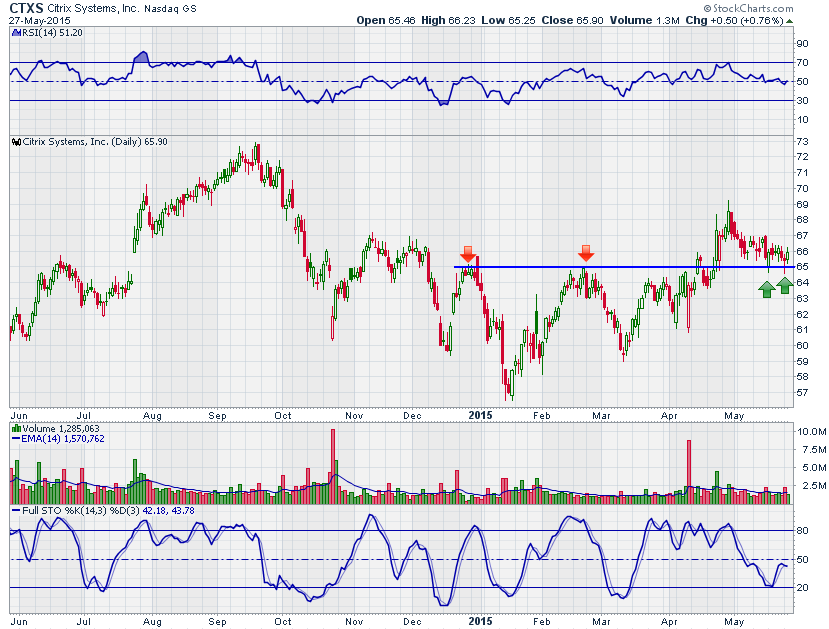Click the 'Citrix Systems, Inc. (Daily) 65.90' legend
This screenshot has height=629, width=829.
[x=95, y=142]
